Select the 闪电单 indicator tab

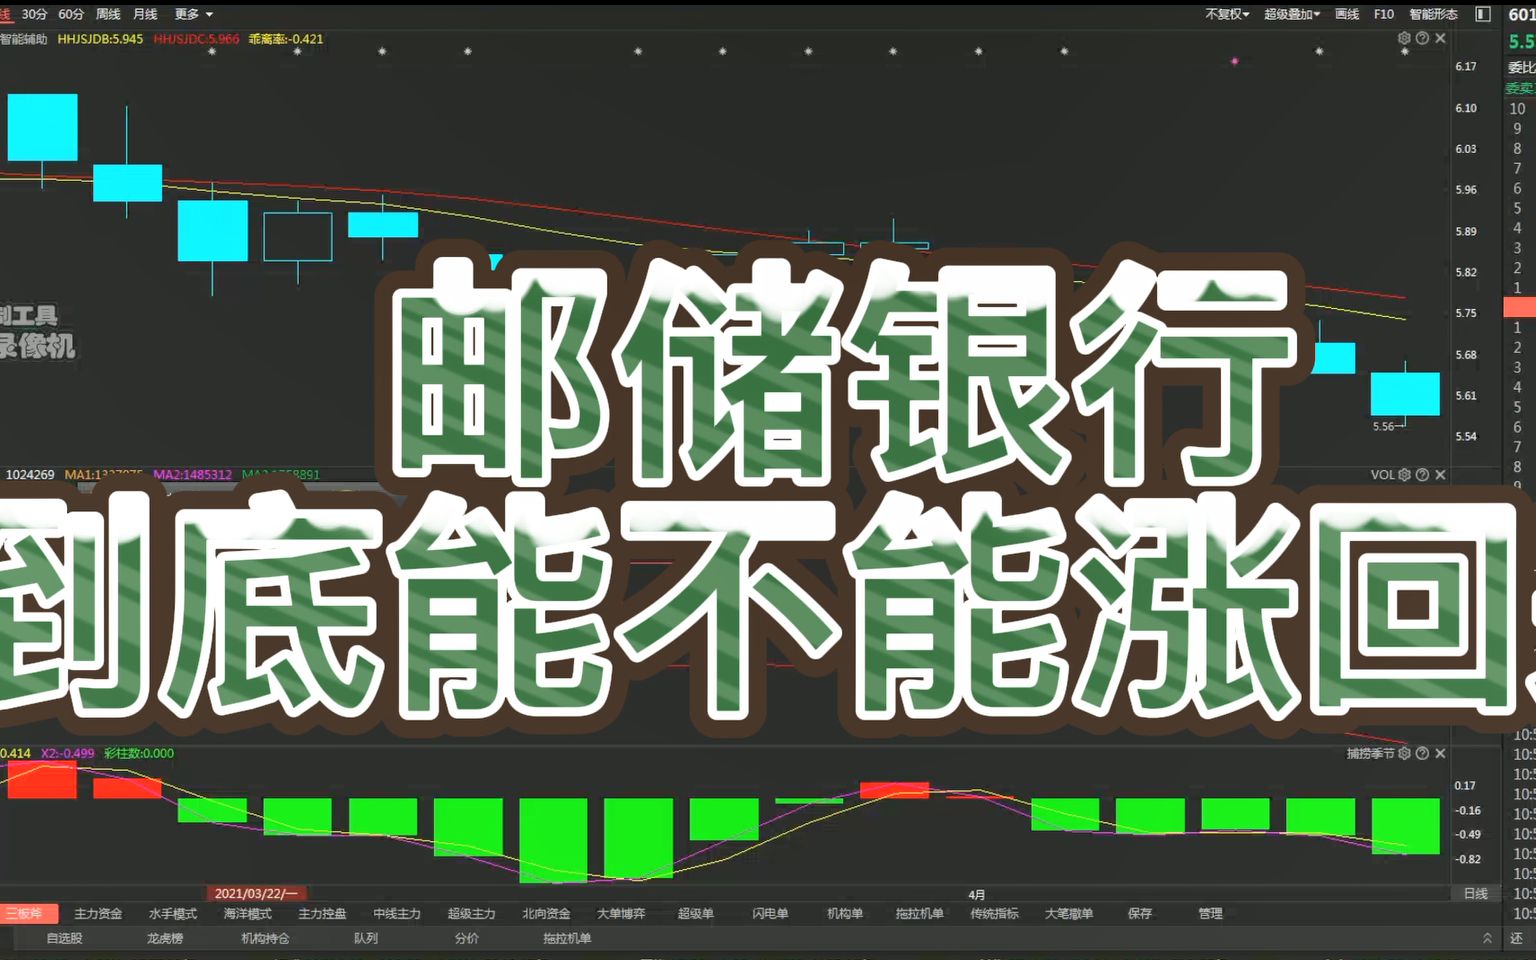pos(770,913)
